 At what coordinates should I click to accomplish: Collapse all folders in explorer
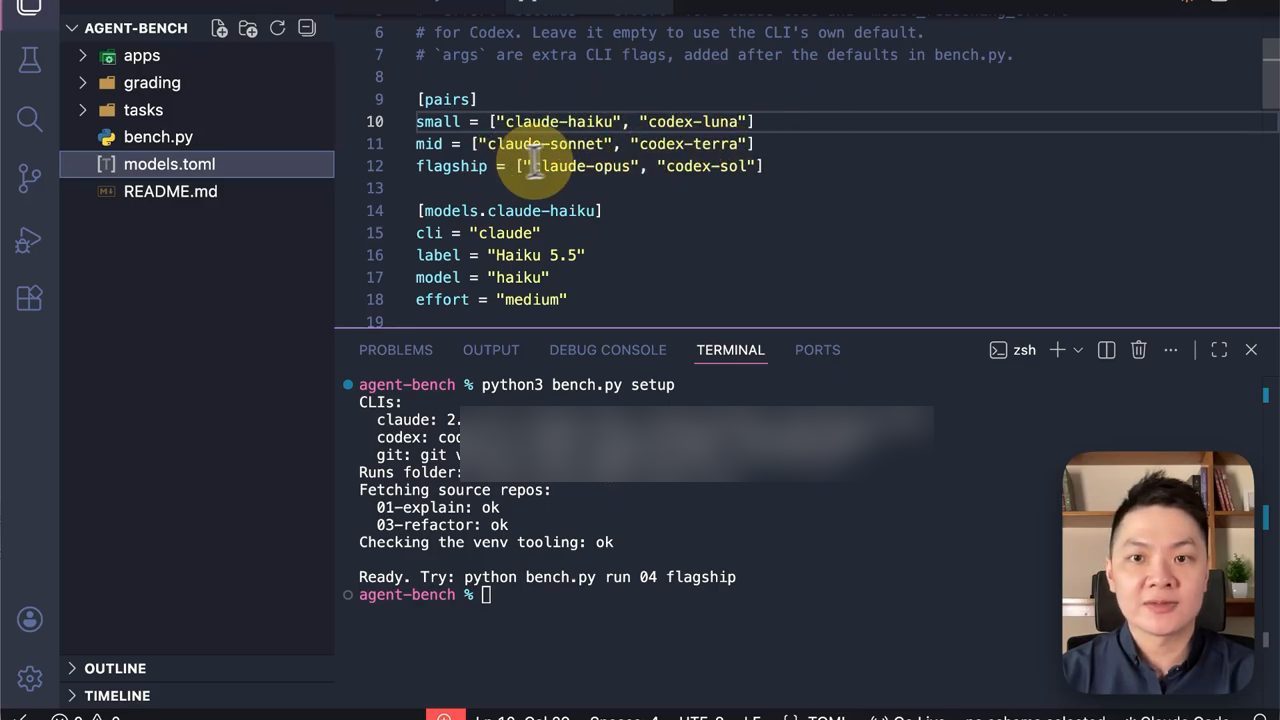pyautogui.click(x=307, y=28)
